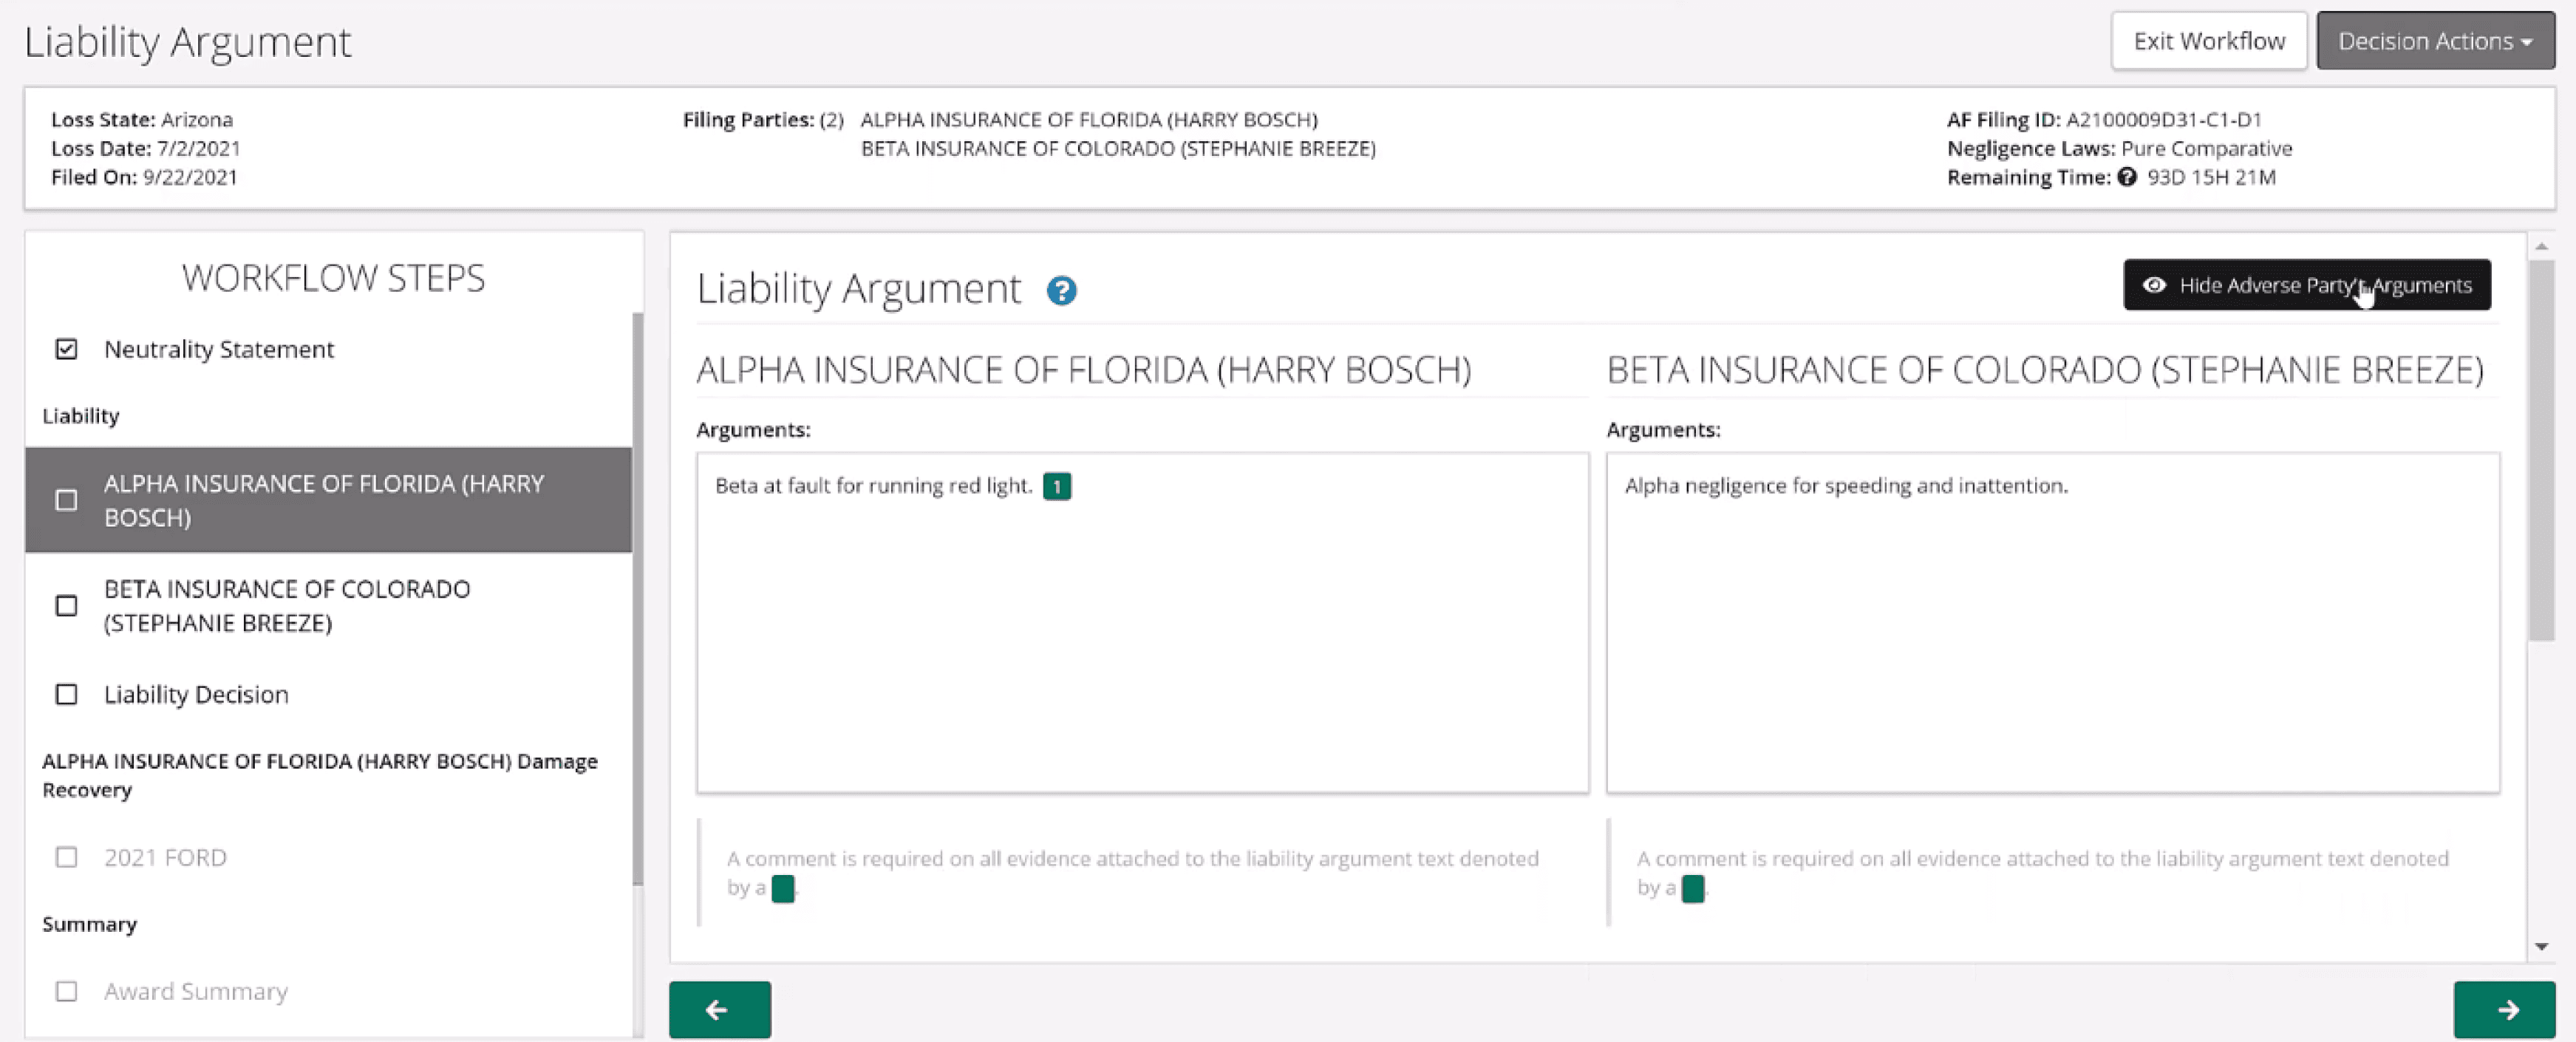Check Beta Insurance of Colorado step checkbox
The width and height of the screenshot is (2576, 1042).
coord(66,606)
